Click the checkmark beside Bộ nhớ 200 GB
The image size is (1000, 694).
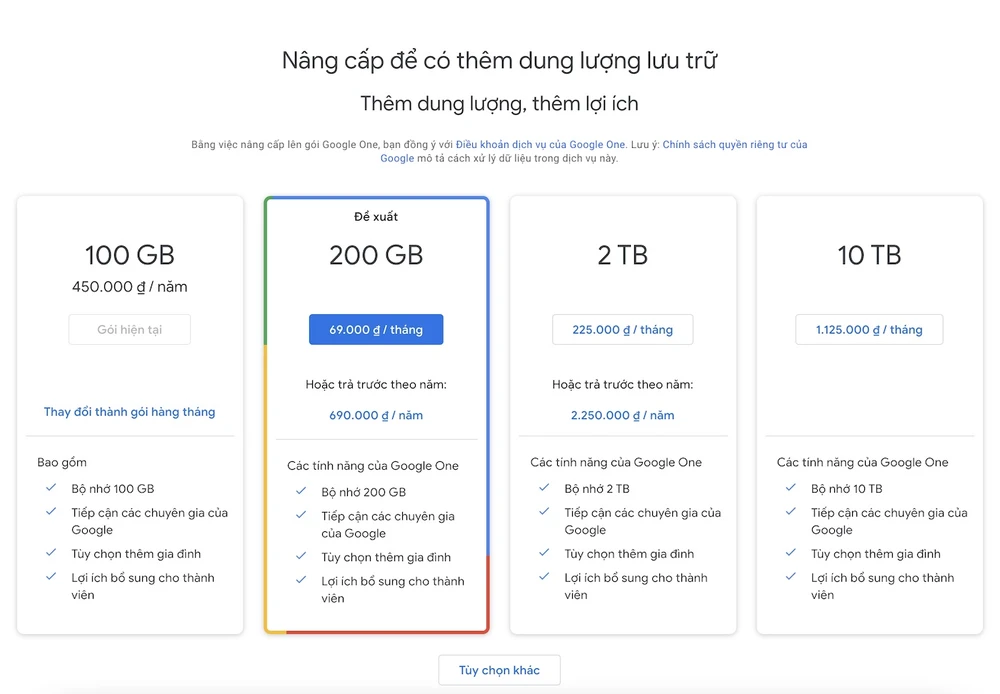(x=301, y=491)
